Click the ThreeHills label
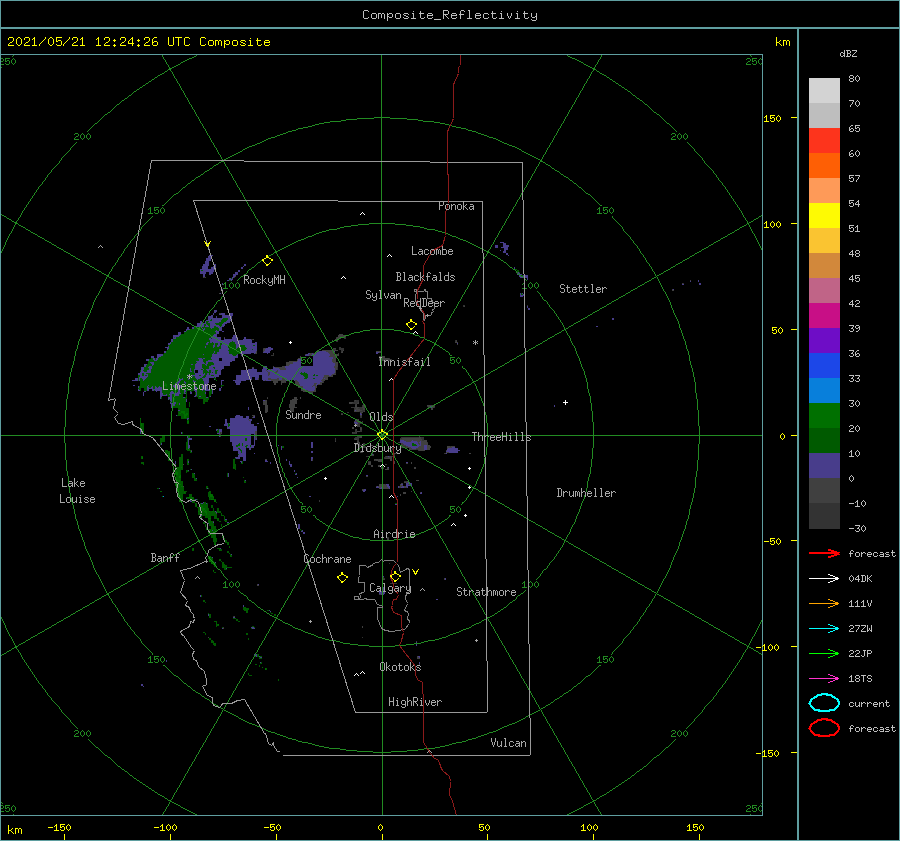 [x=502, y=437]
